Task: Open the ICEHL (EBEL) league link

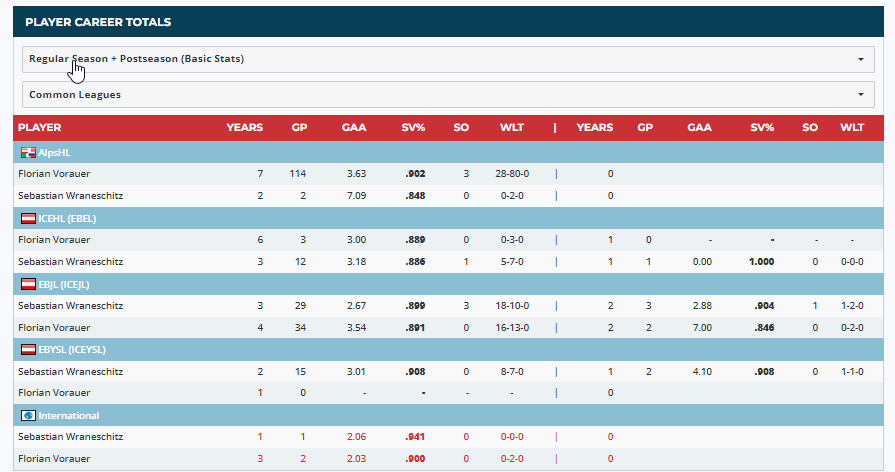Action: pyautogui.click(x=67, y=218)
